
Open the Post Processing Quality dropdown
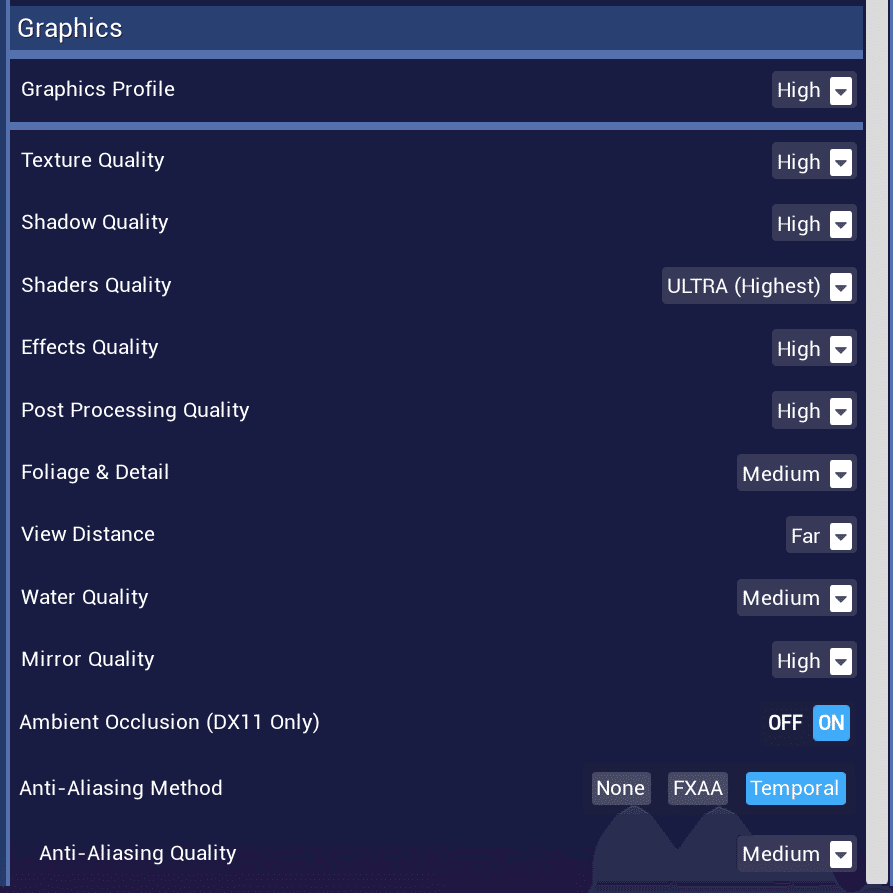(x=813, y=410)
